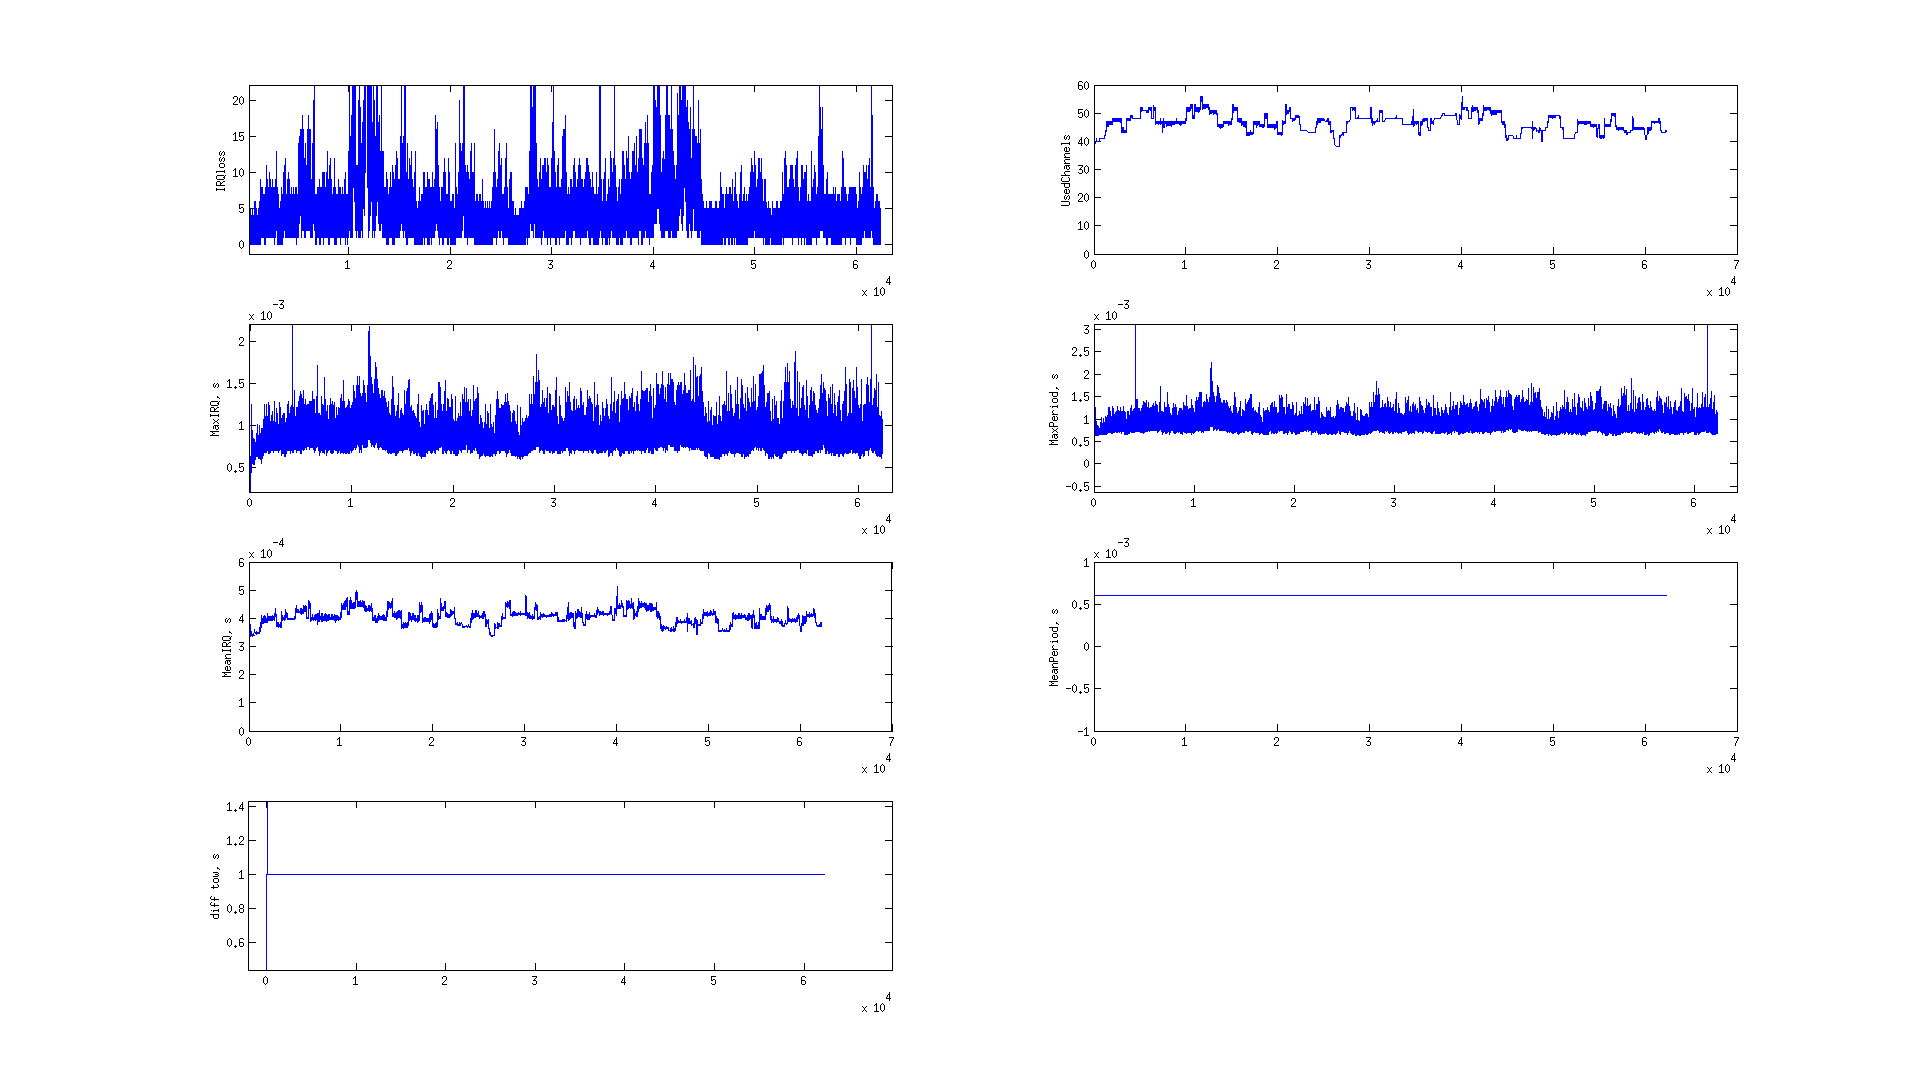The width and height of the screenshot is (1919, 1090).
Task: Click the flat line in MeanPeriod plot
Action: [x=1380, y=596]
